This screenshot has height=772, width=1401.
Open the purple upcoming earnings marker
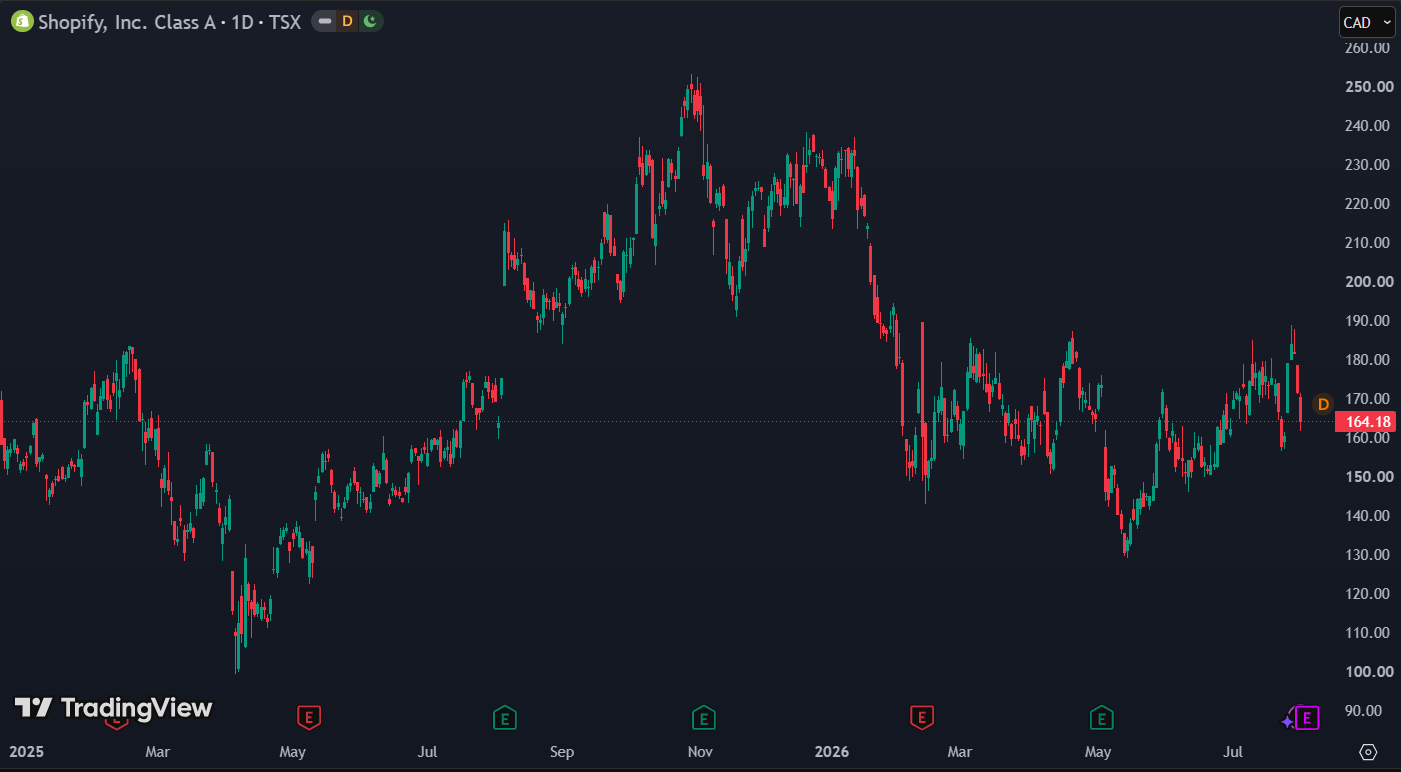(x=1307, y=717)
